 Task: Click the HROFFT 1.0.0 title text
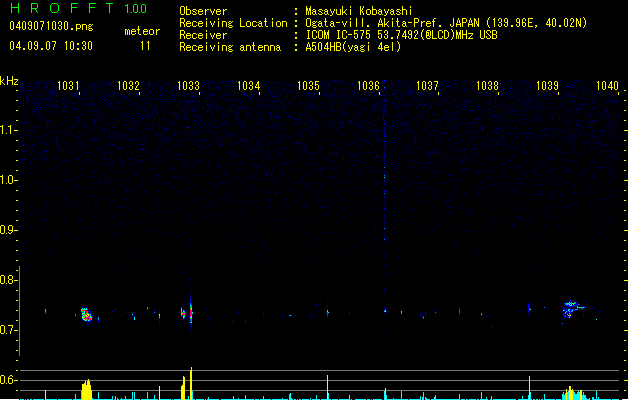tap(79, 8)
